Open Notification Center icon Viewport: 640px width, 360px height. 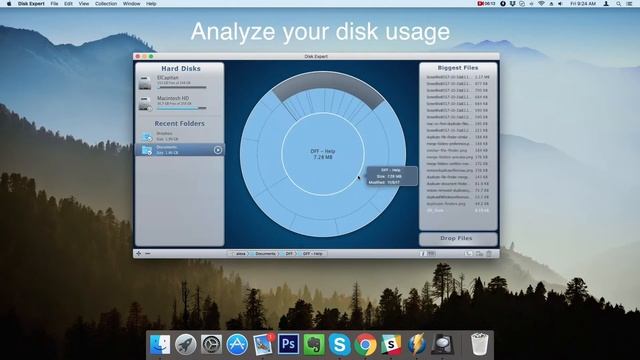(629, 4)
